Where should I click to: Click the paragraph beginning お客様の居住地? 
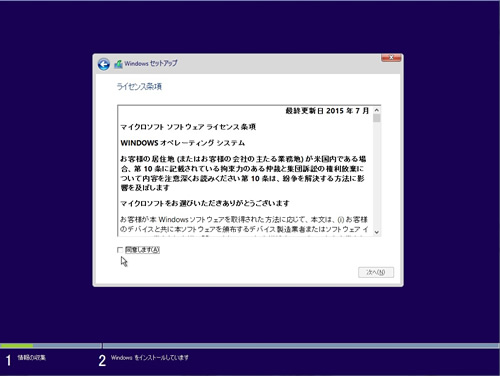pyautogui.click(x=243, y=173)
